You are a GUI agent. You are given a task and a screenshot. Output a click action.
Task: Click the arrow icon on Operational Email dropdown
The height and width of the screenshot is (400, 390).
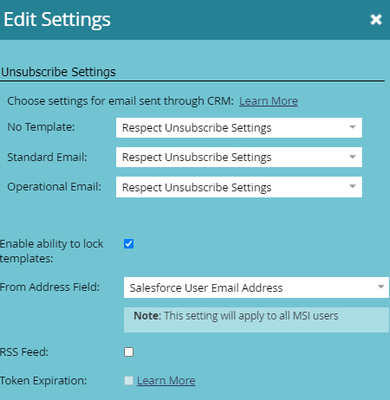[x=352, y=187]
